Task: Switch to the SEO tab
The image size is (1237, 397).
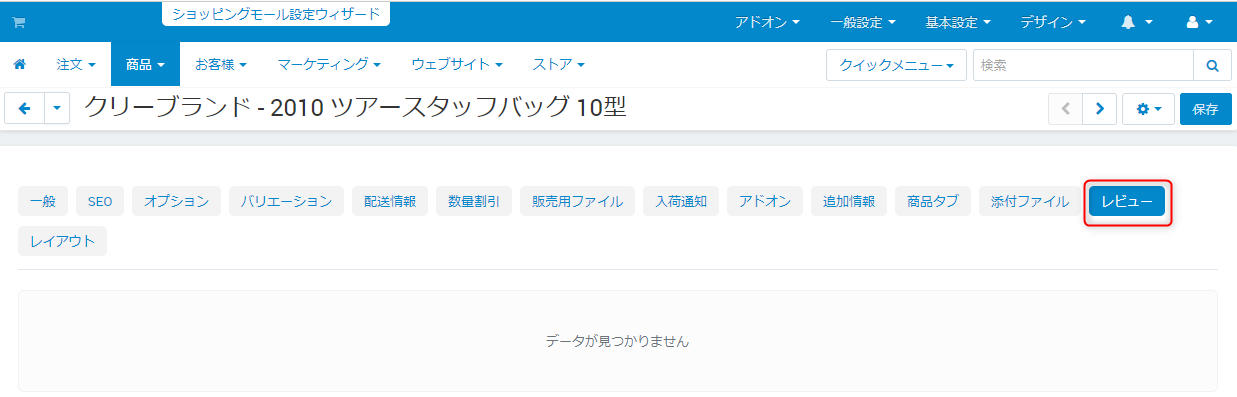Action: pos(100,201)
